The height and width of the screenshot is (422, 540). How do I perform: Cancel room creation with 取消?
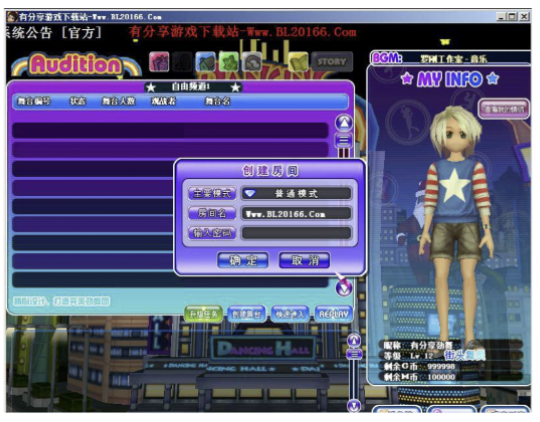[x=304, y=260]
